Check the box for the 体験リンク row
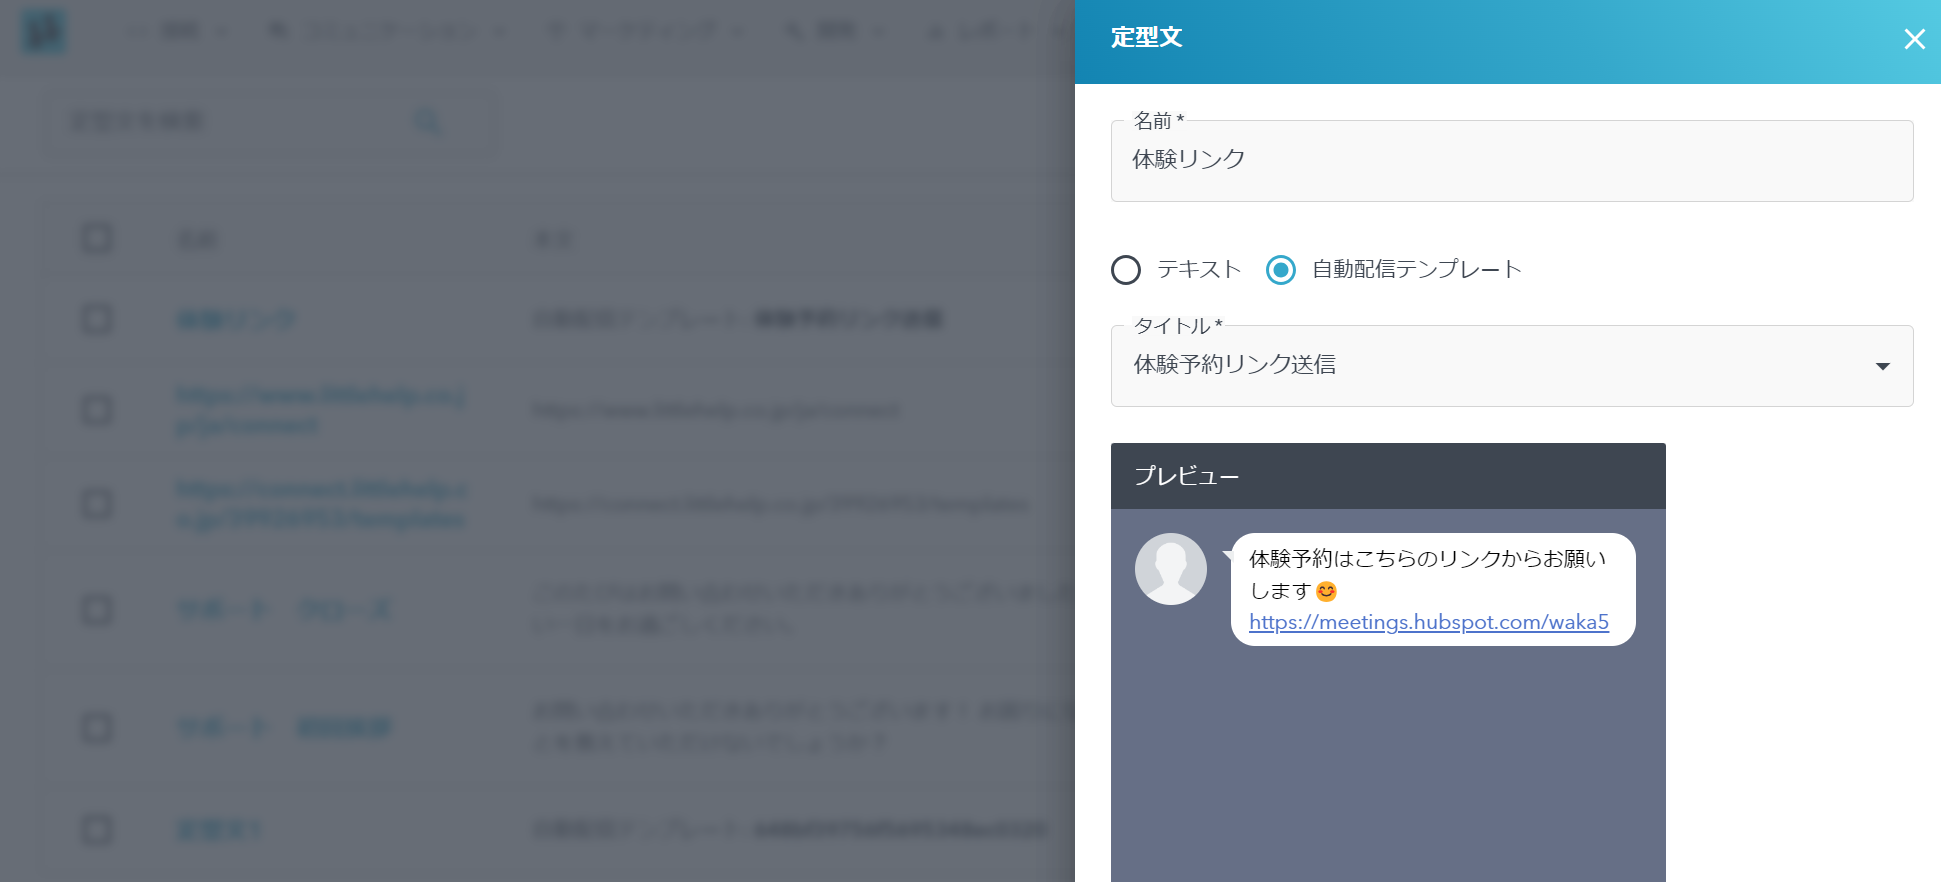This screenshot has width=1941, height=882. (97, 320)
